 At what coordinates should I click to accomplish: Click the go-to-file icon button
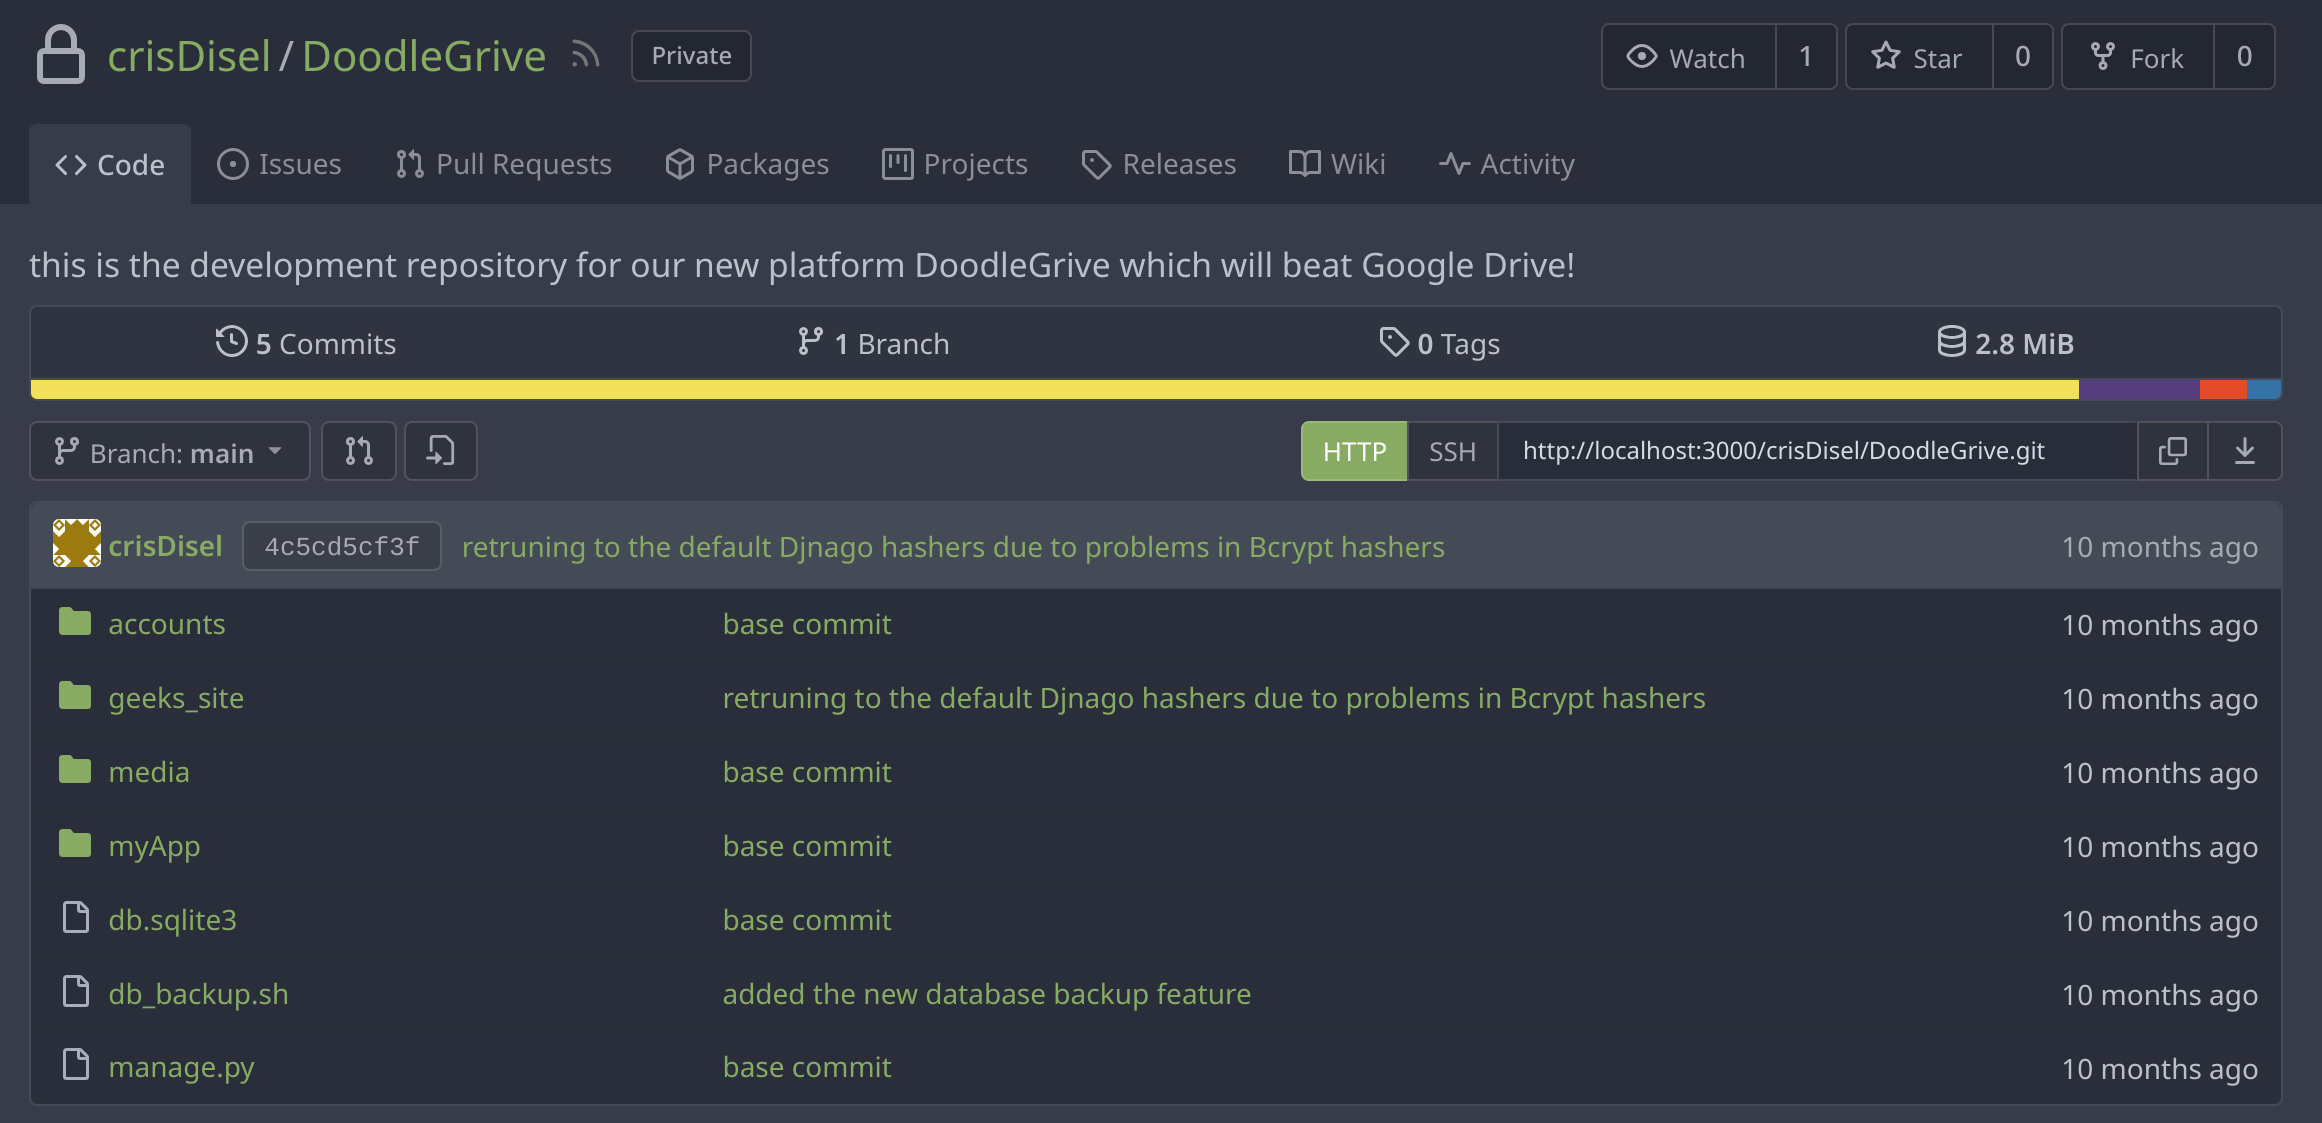[440, 451]
